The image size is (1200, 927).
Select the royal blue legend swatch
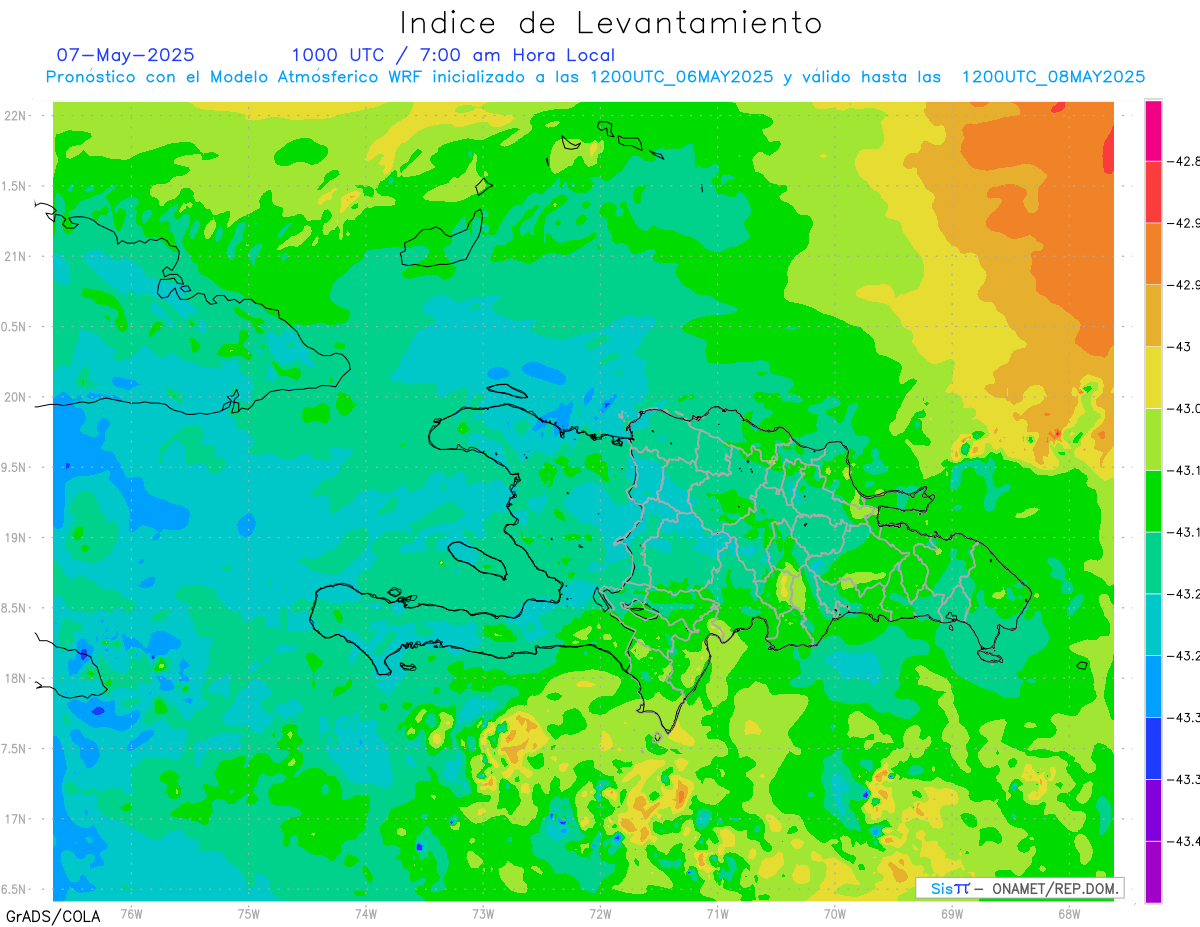[x=1153, y=748]
